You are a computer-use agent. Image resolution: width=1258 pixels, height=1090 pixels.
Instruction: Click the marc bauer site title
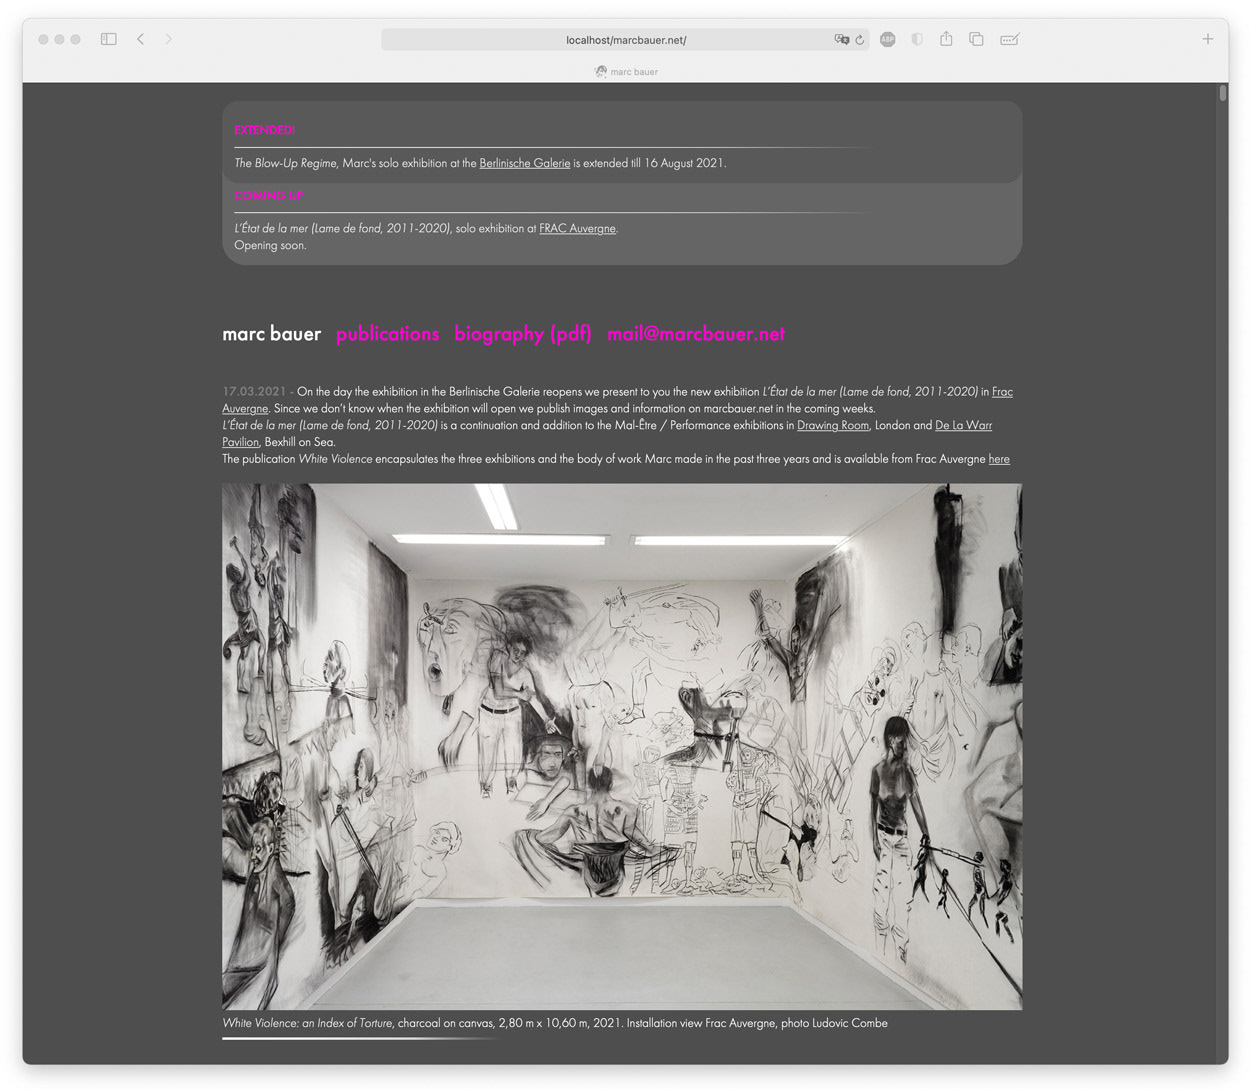(272, 334)
